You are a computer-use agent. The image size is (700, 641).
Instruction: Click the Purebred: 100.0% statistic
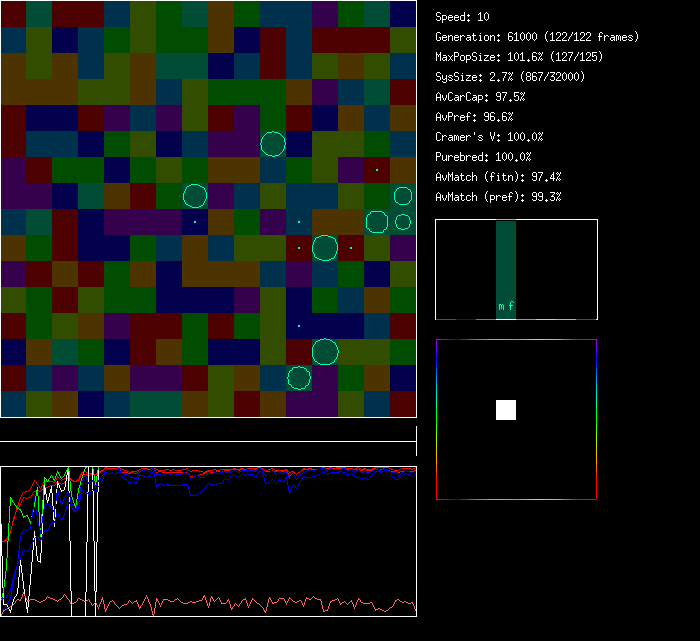[x=484, y=157]
